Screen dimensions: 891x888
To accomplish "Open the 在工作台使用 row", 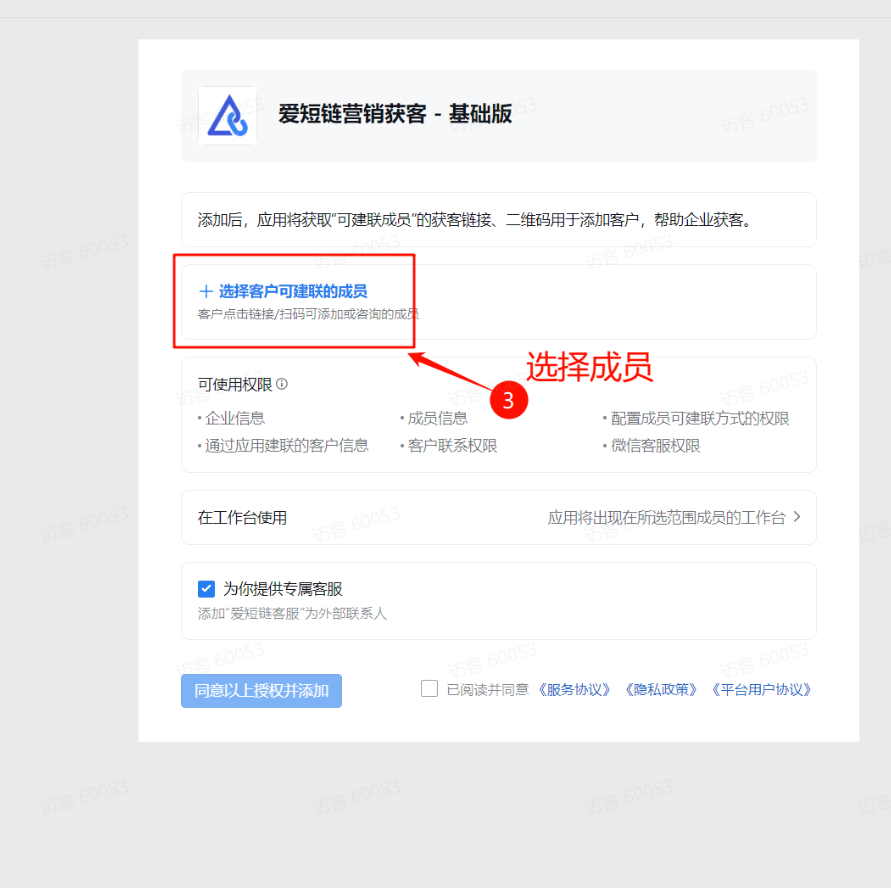I will click(x=498, y=517).
